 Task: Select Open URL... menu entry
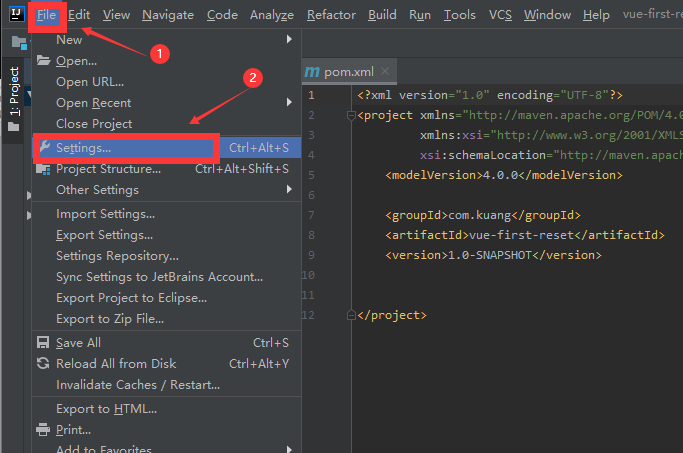coord(166,81)
